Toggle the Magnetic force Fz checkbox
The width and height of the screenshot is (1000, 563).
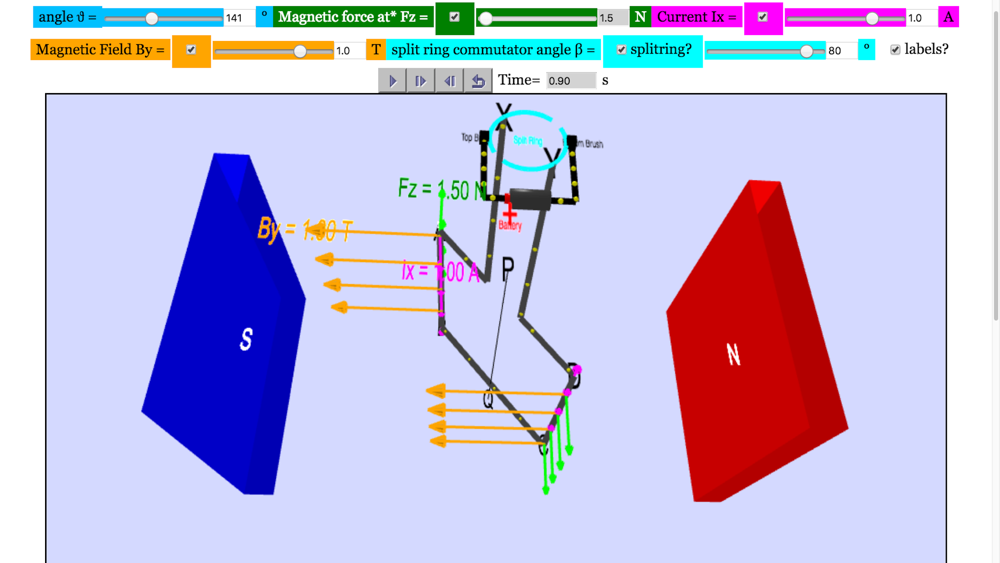coord(454,17)
